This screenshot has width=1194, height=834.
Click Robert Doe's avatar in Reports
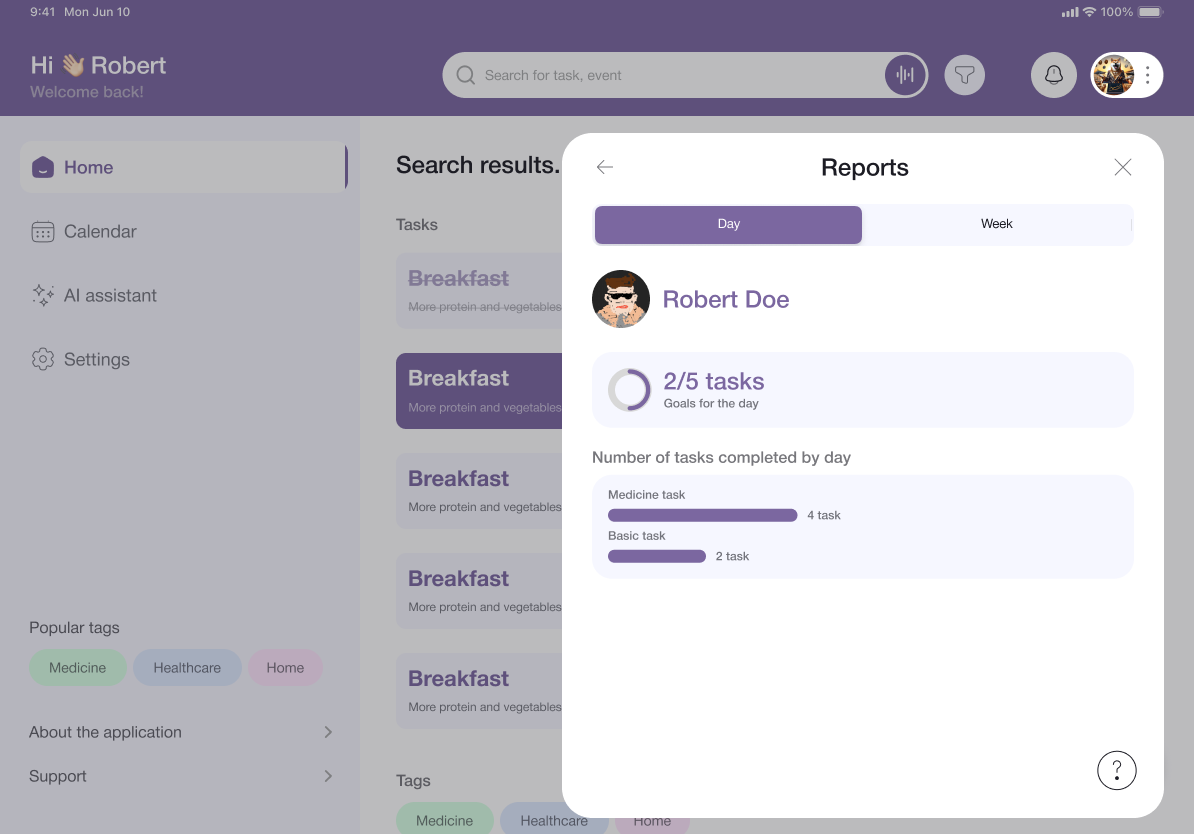tap(621, 299)
